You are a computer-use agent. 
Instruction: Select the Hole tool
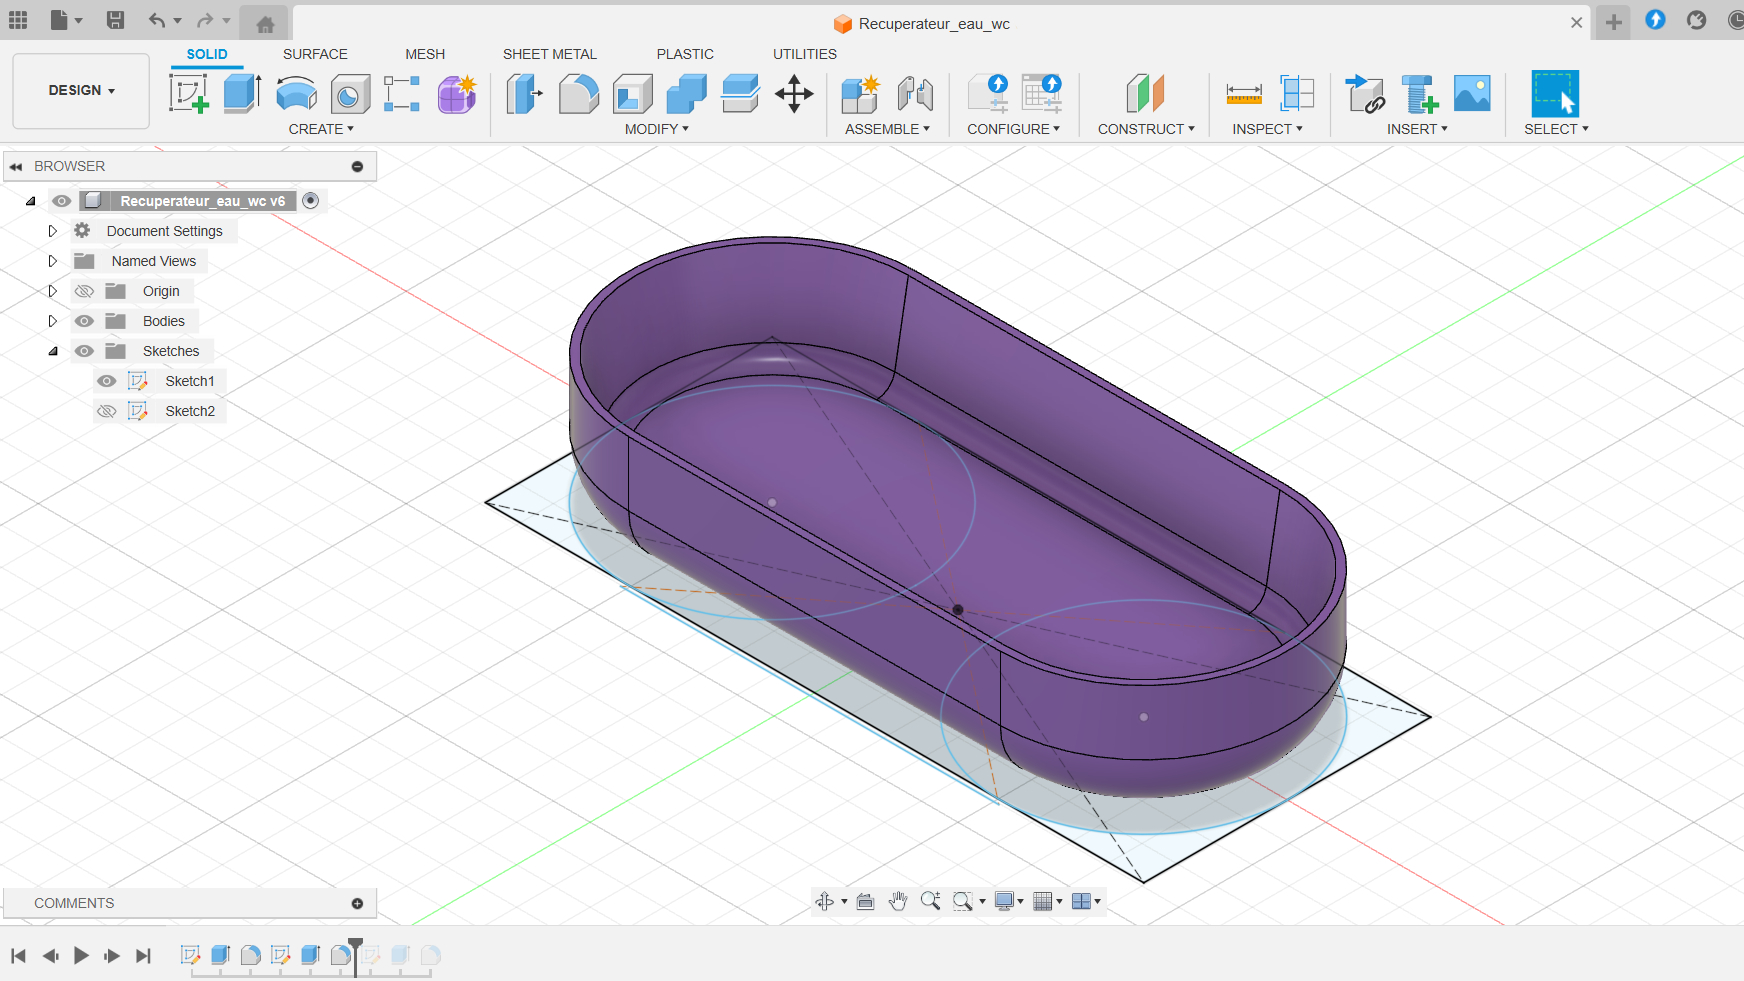click(x=350, y=94)
